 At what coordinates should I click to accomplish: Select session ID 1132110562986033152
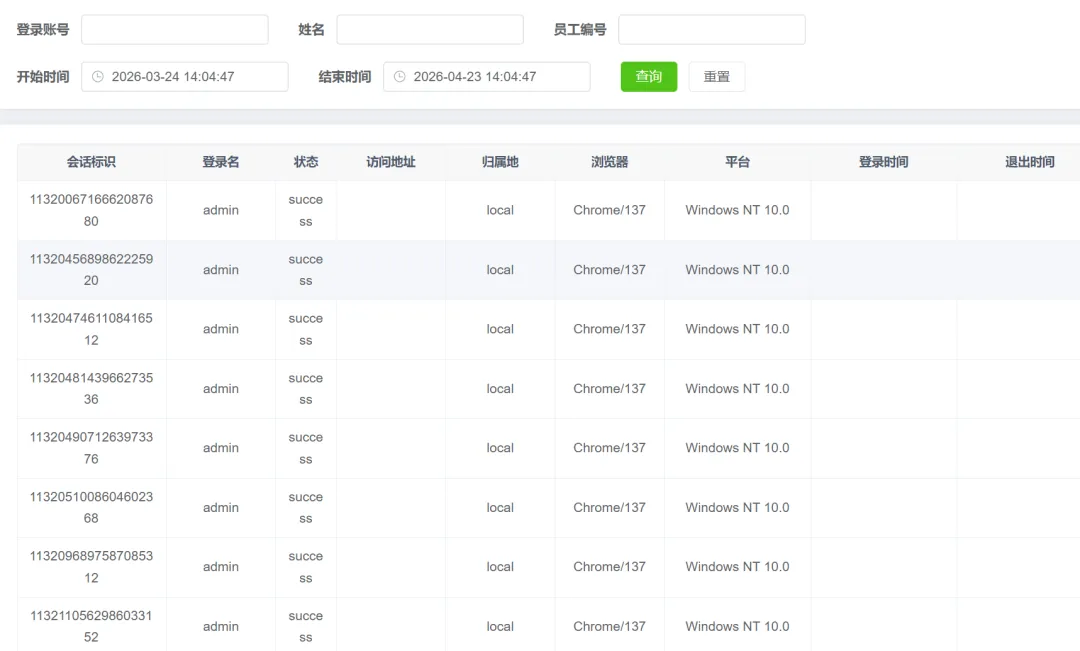click(92, 626)
